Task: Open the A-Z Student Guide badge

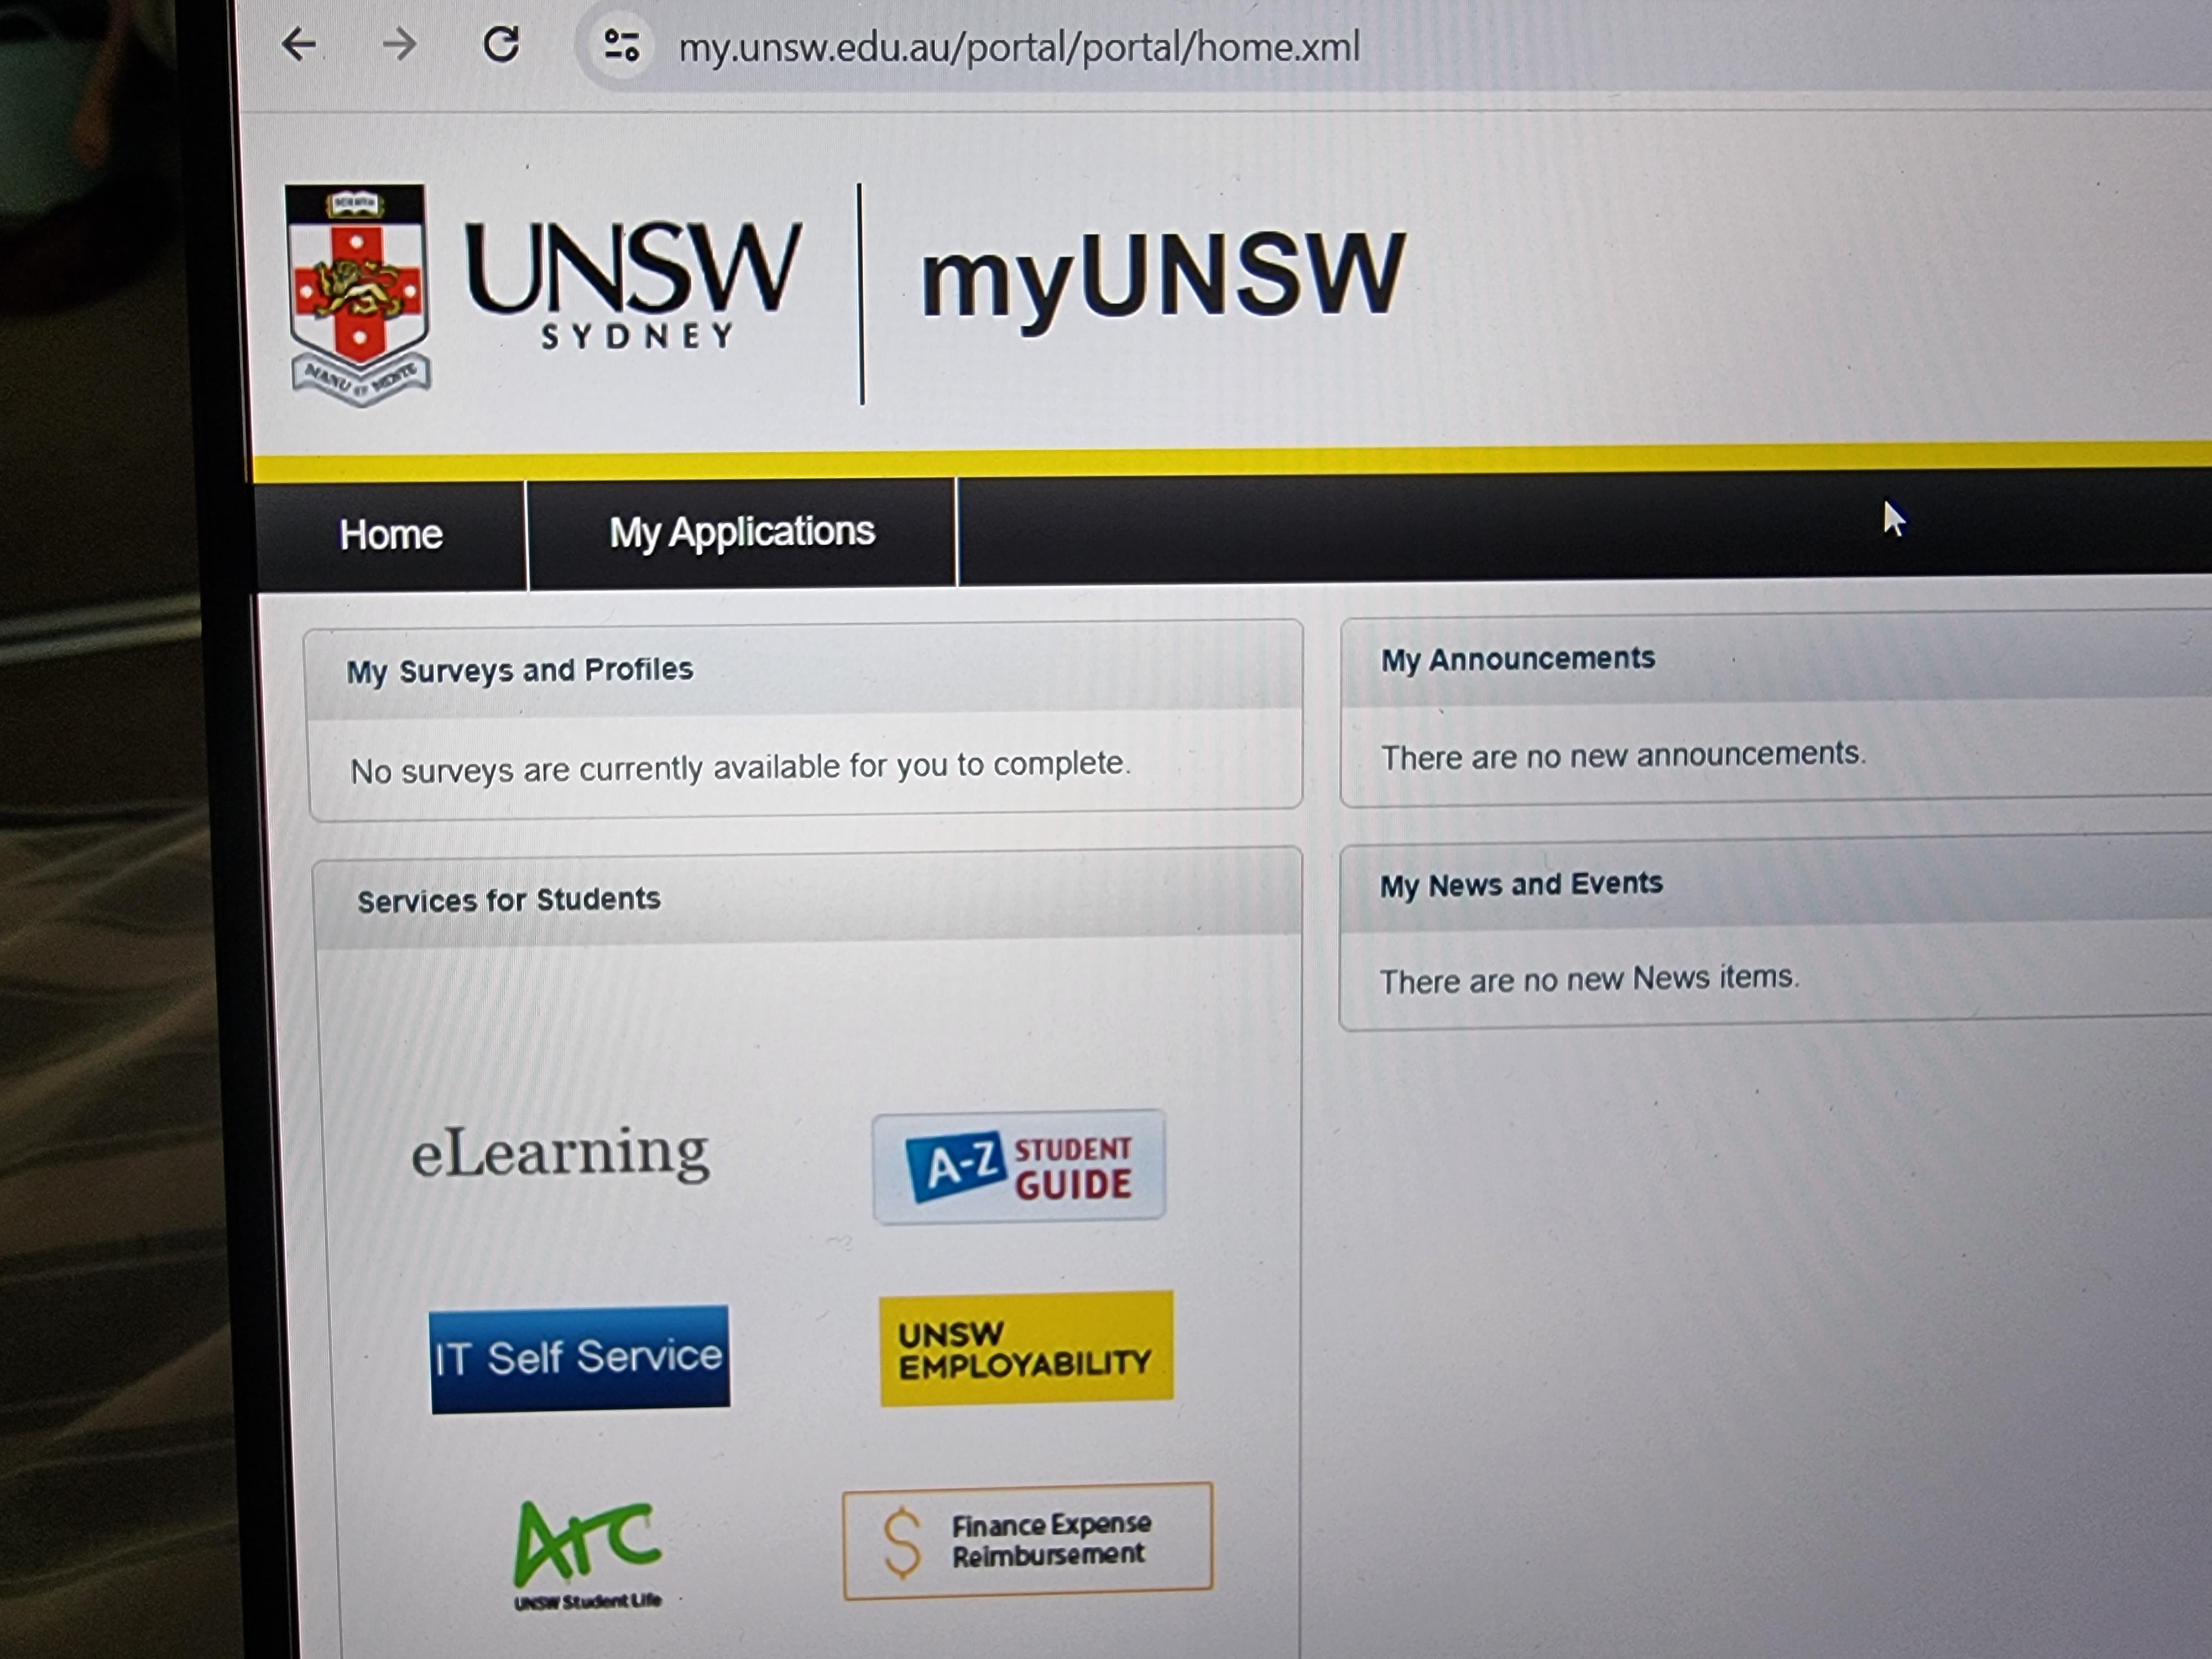Action: point(1019,1166)
